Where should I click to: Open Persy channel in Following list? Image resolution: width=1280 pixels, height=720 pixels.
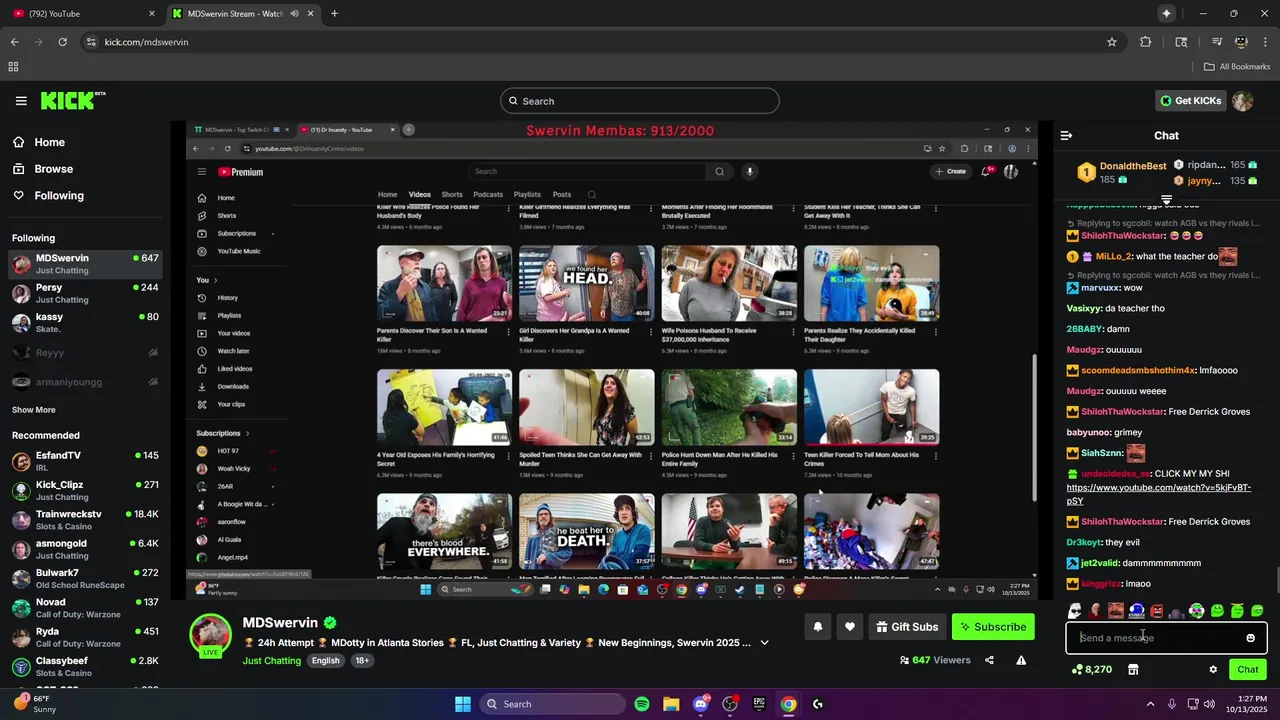point(85,293)
